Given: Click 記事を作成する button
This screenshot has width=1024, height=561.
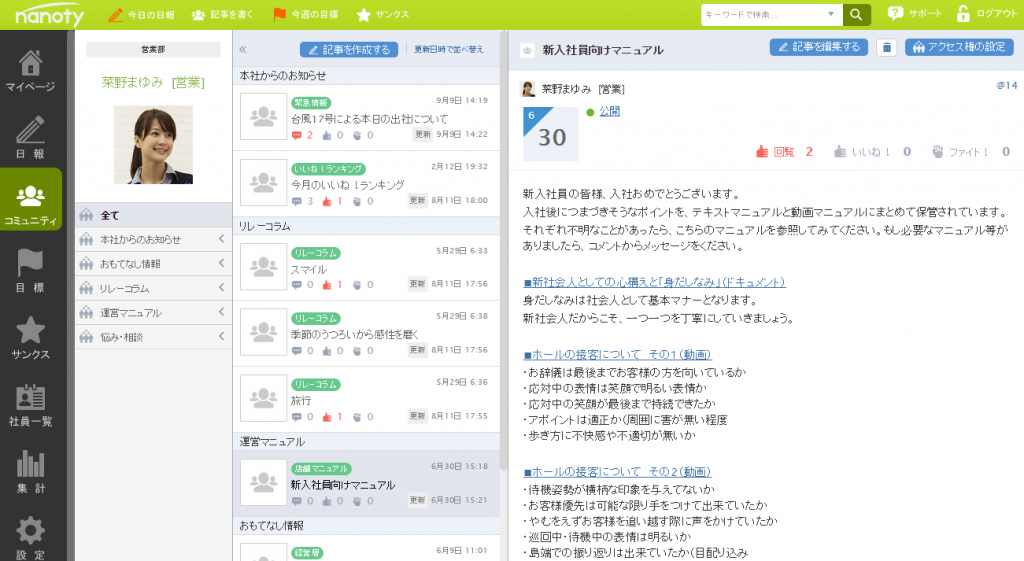Looking at the screenshot, I should click(x=349, y=49).
